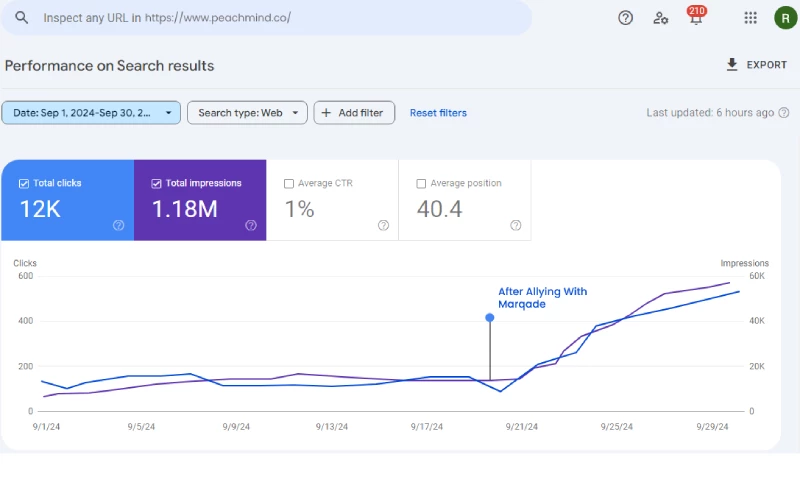
Task: Click the Reset filters link
Action: (x=438, y=113)
